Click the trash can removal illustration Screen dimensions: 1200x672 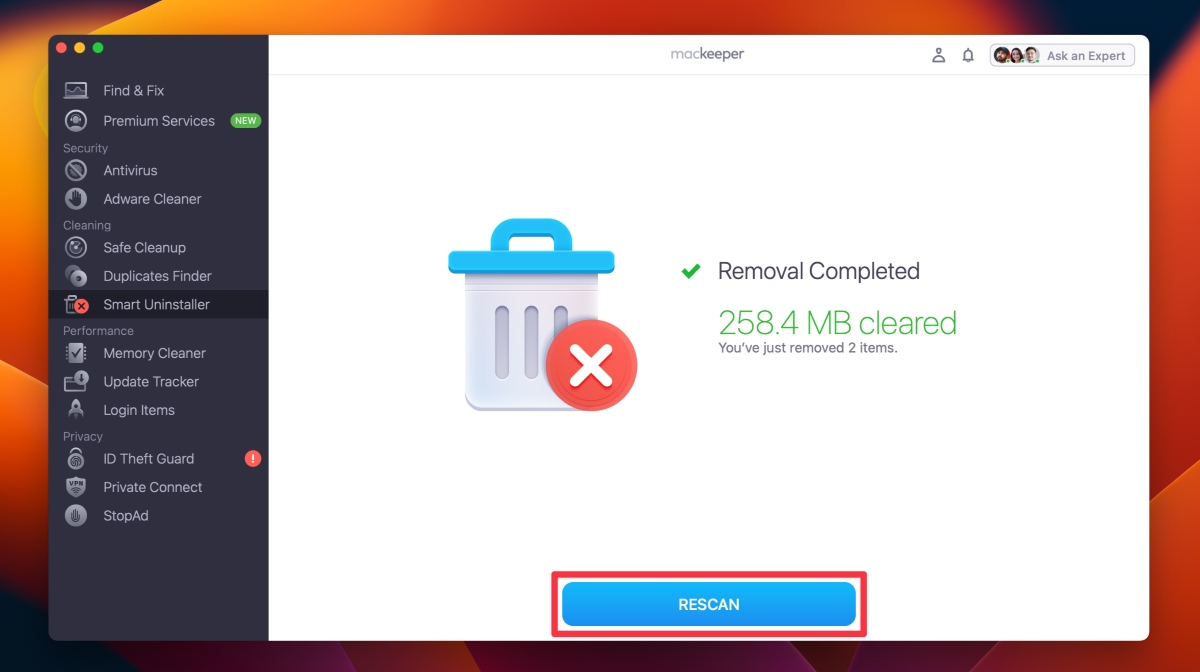(541, 315)
